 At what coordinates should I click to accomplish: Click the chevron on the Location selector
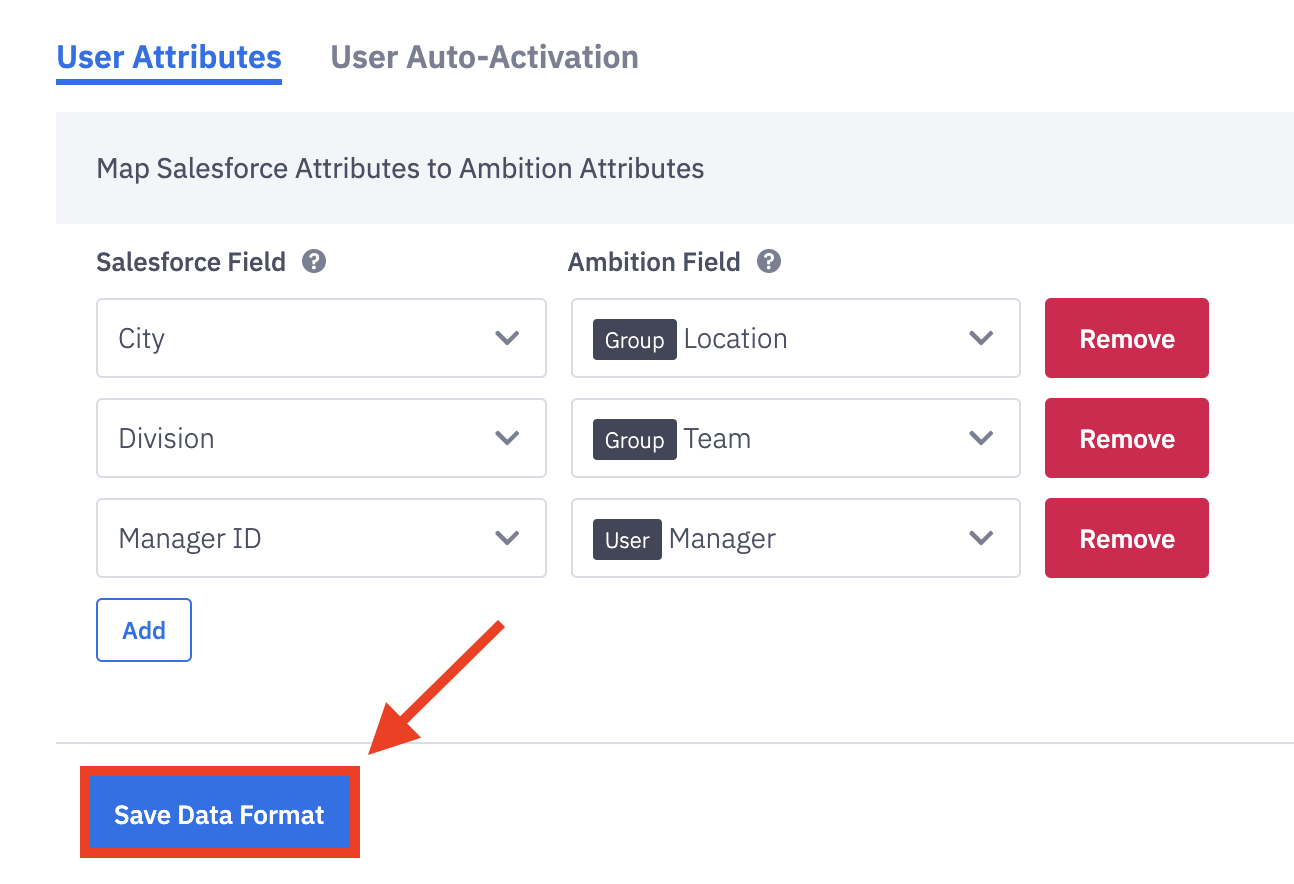point(980,338)
